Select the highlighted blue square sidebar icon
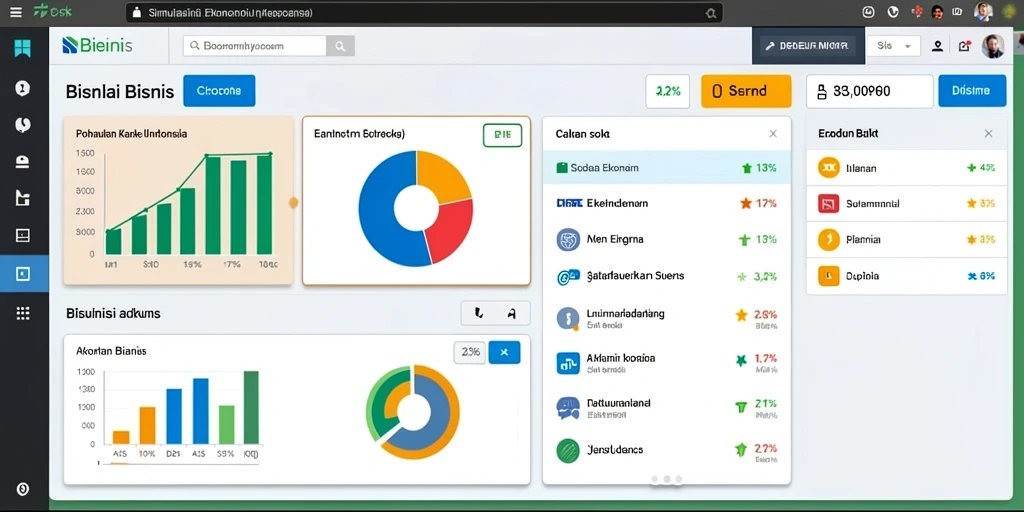The image size is (1024, 512). [23, 274]
